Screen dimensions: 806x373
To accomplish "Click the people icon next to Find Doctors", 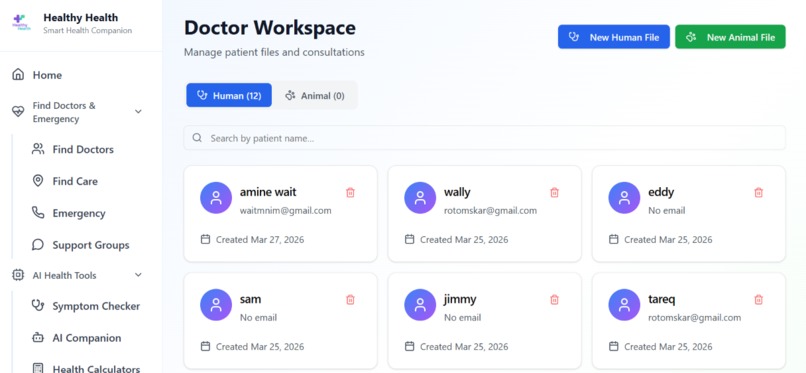I will coord(38,149).
